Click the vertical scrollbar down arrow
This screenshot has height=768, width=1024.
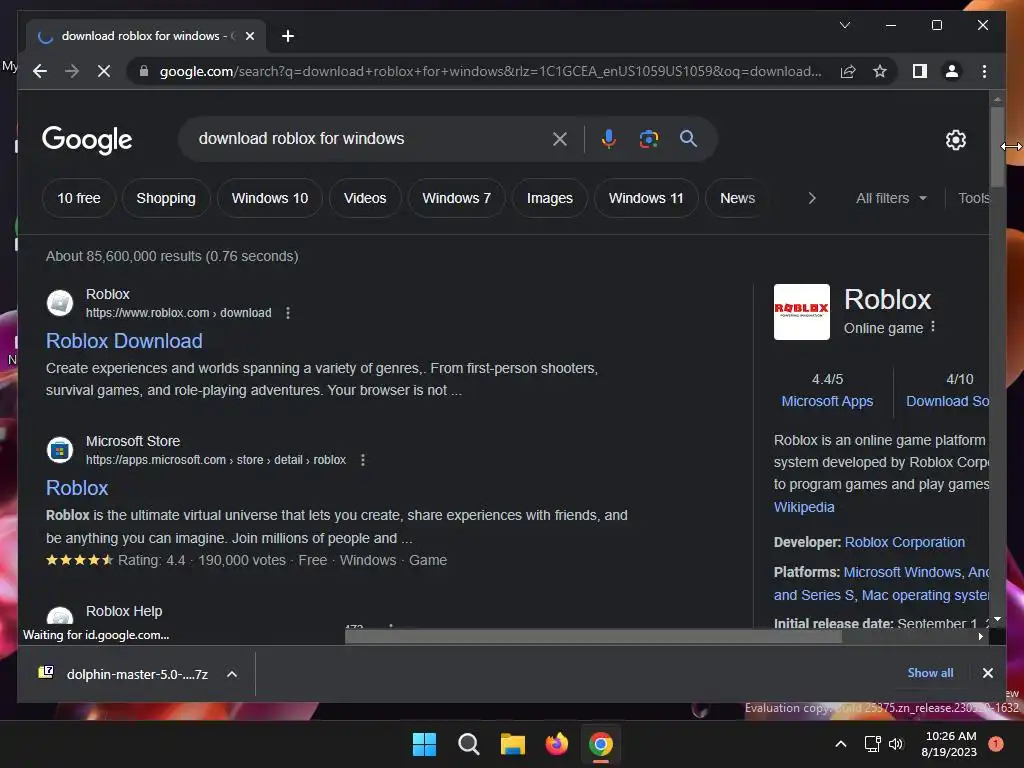tap(997, 619)
